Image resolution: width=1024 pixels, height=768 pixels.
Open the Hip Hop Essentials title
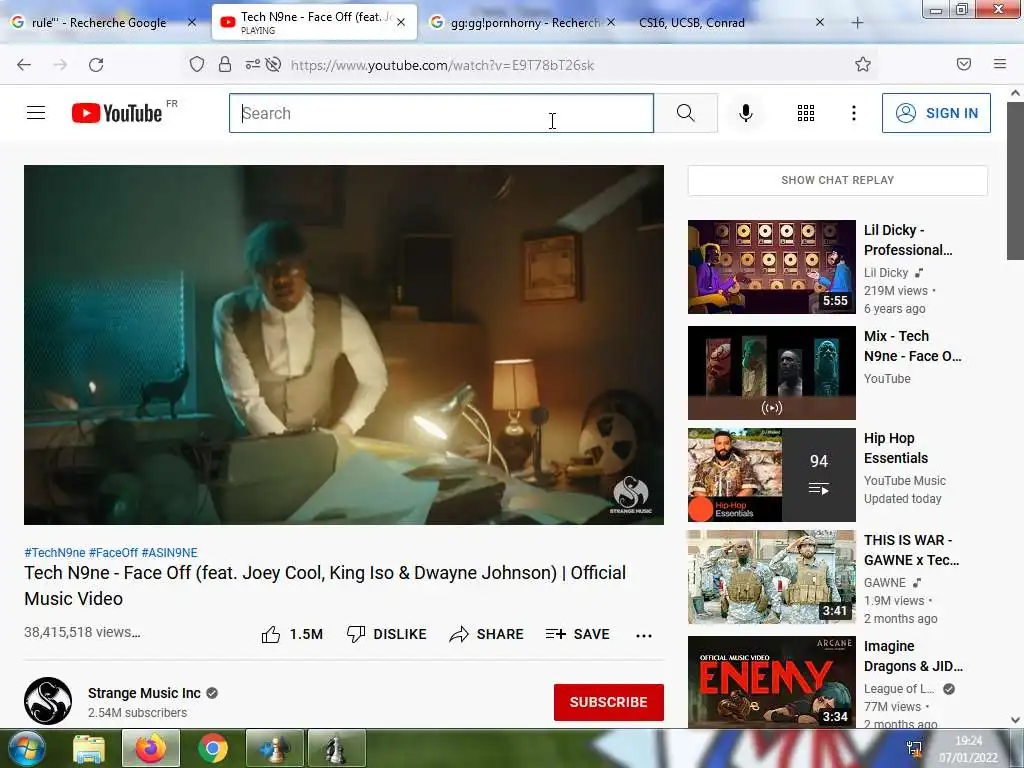896,448
